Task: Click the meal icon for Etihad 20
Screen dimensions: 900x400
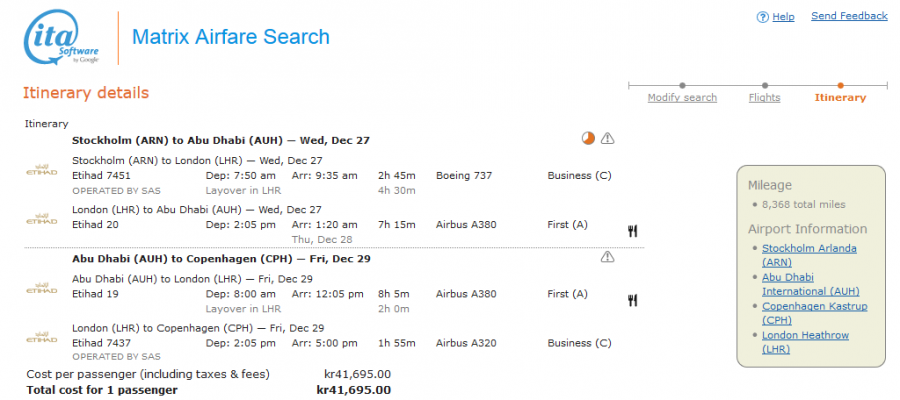Action: [632, 230]
